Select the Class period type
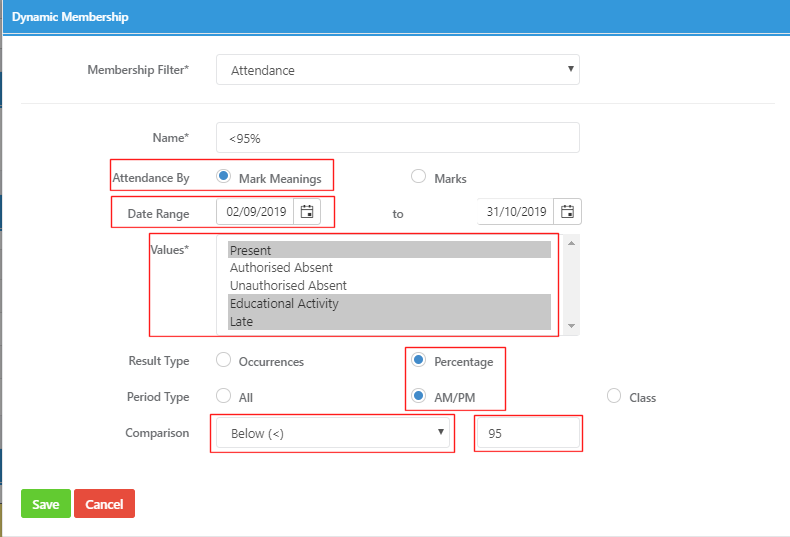This screenshot has height=537, width=790. (x=614, y=395)
